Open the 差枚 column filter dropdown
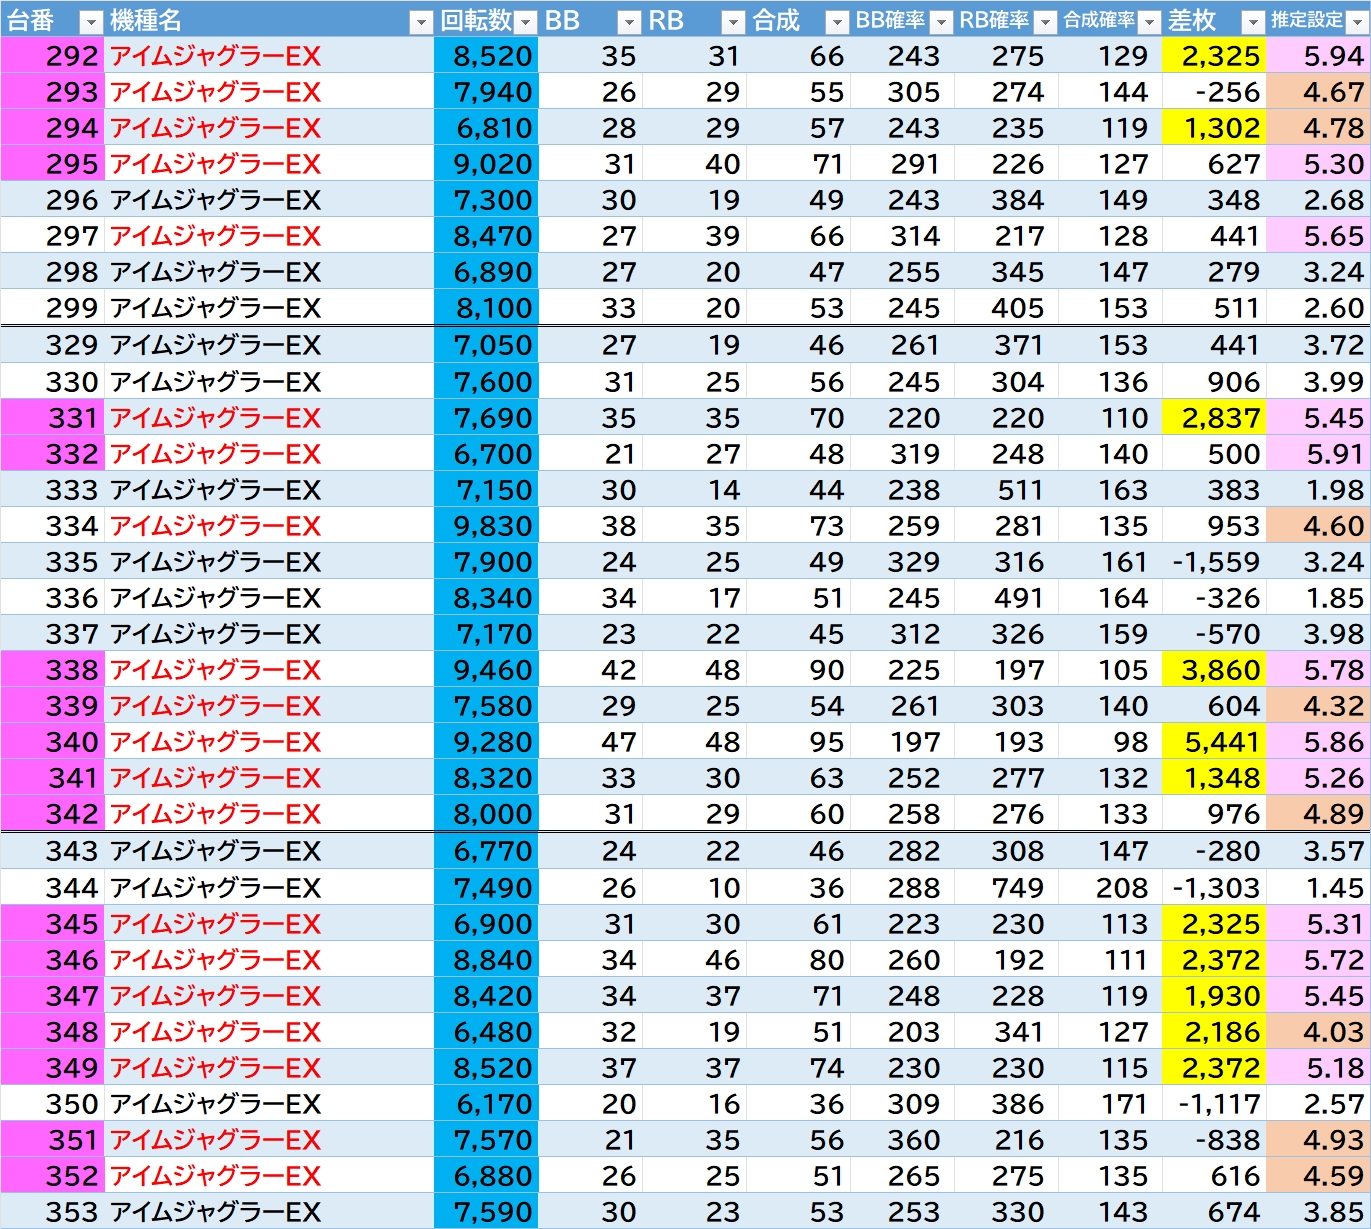1371x1229 pixels. pos(1253,22)
